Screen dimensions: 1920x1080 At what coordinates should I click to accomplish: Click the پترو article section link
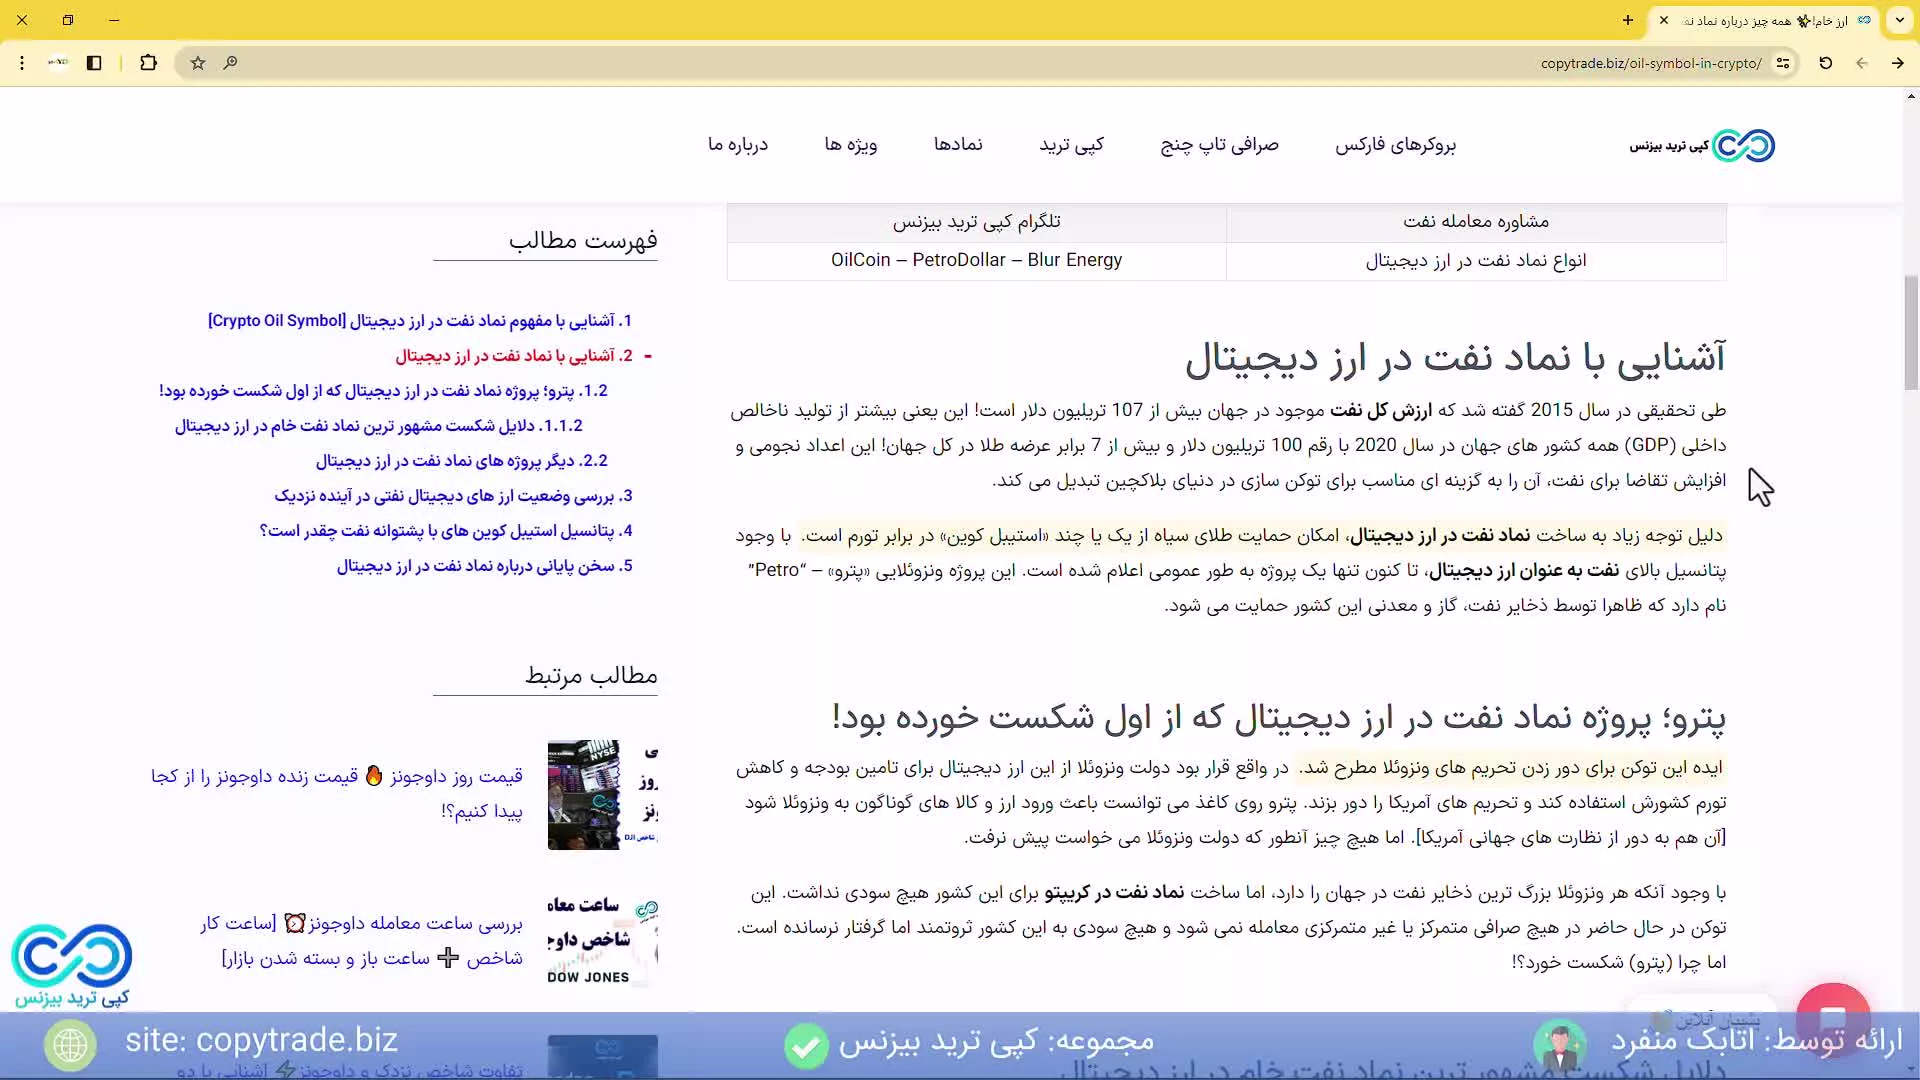[385, 389]
